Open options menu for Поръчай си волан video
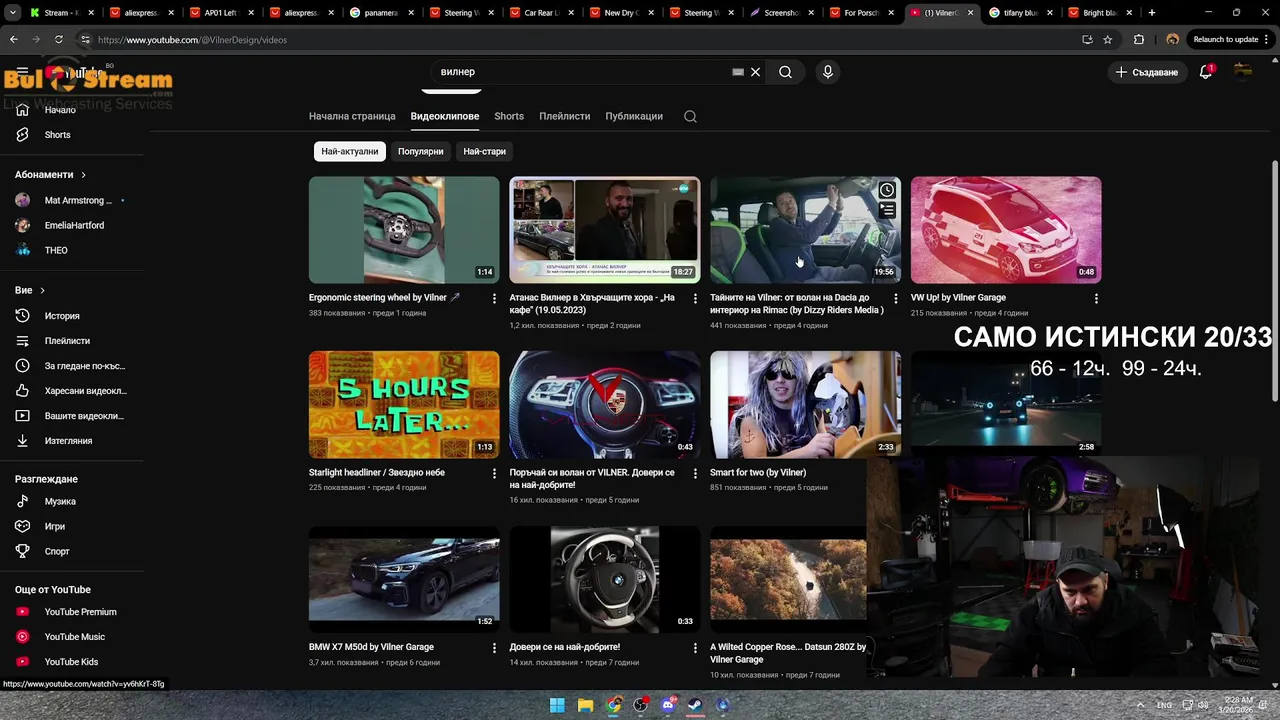 (695, 474)
